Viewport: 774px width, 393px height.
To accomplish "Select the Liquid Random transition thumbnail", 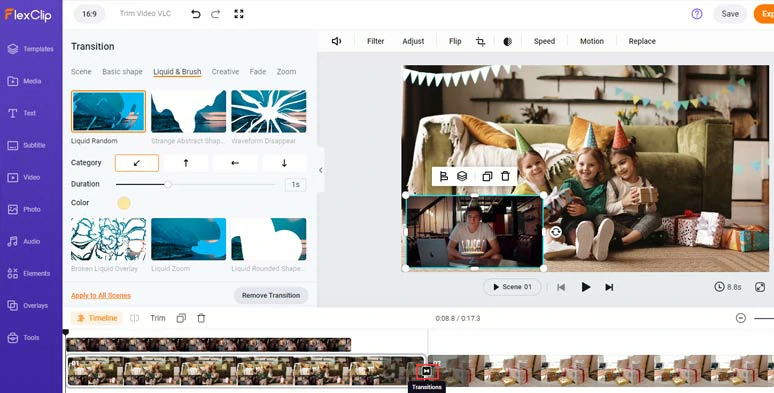I will pyautogui.click(x=108, y=111).
